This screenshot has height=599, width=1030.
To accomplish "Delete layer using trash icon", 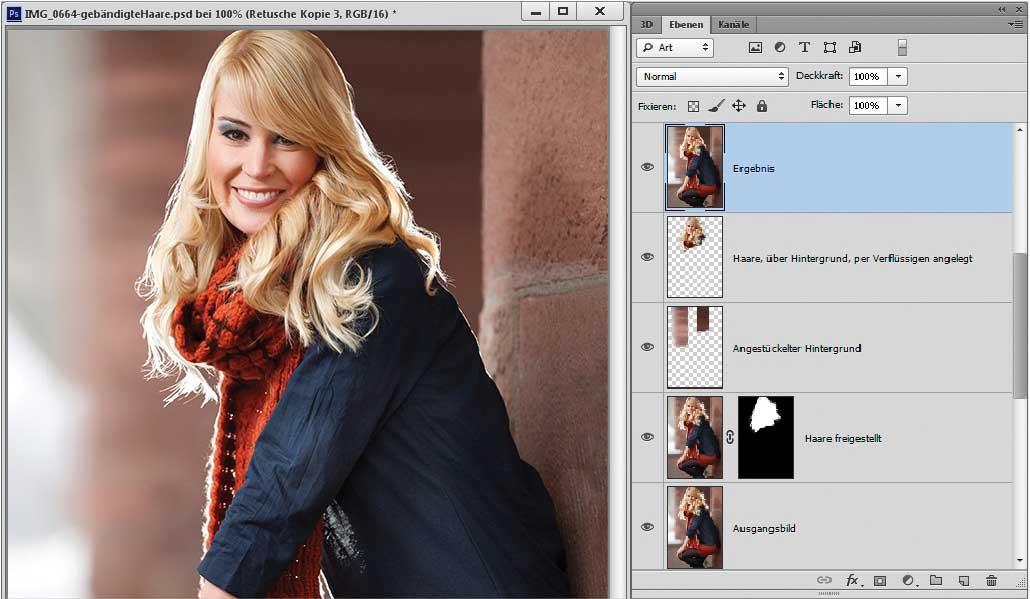I will (x=991, y=580).
